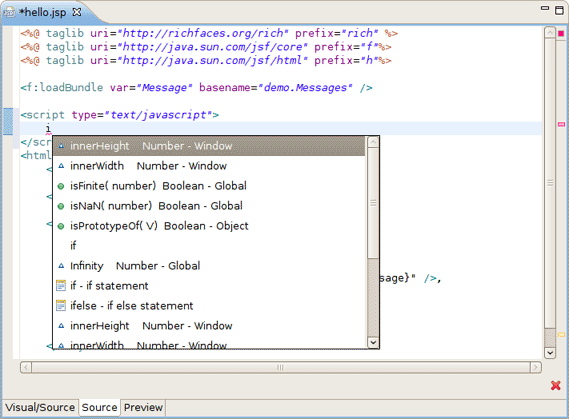
Task: Click the richfaces.org/rich taglib uri value
Action: click(x=203, y=33)
